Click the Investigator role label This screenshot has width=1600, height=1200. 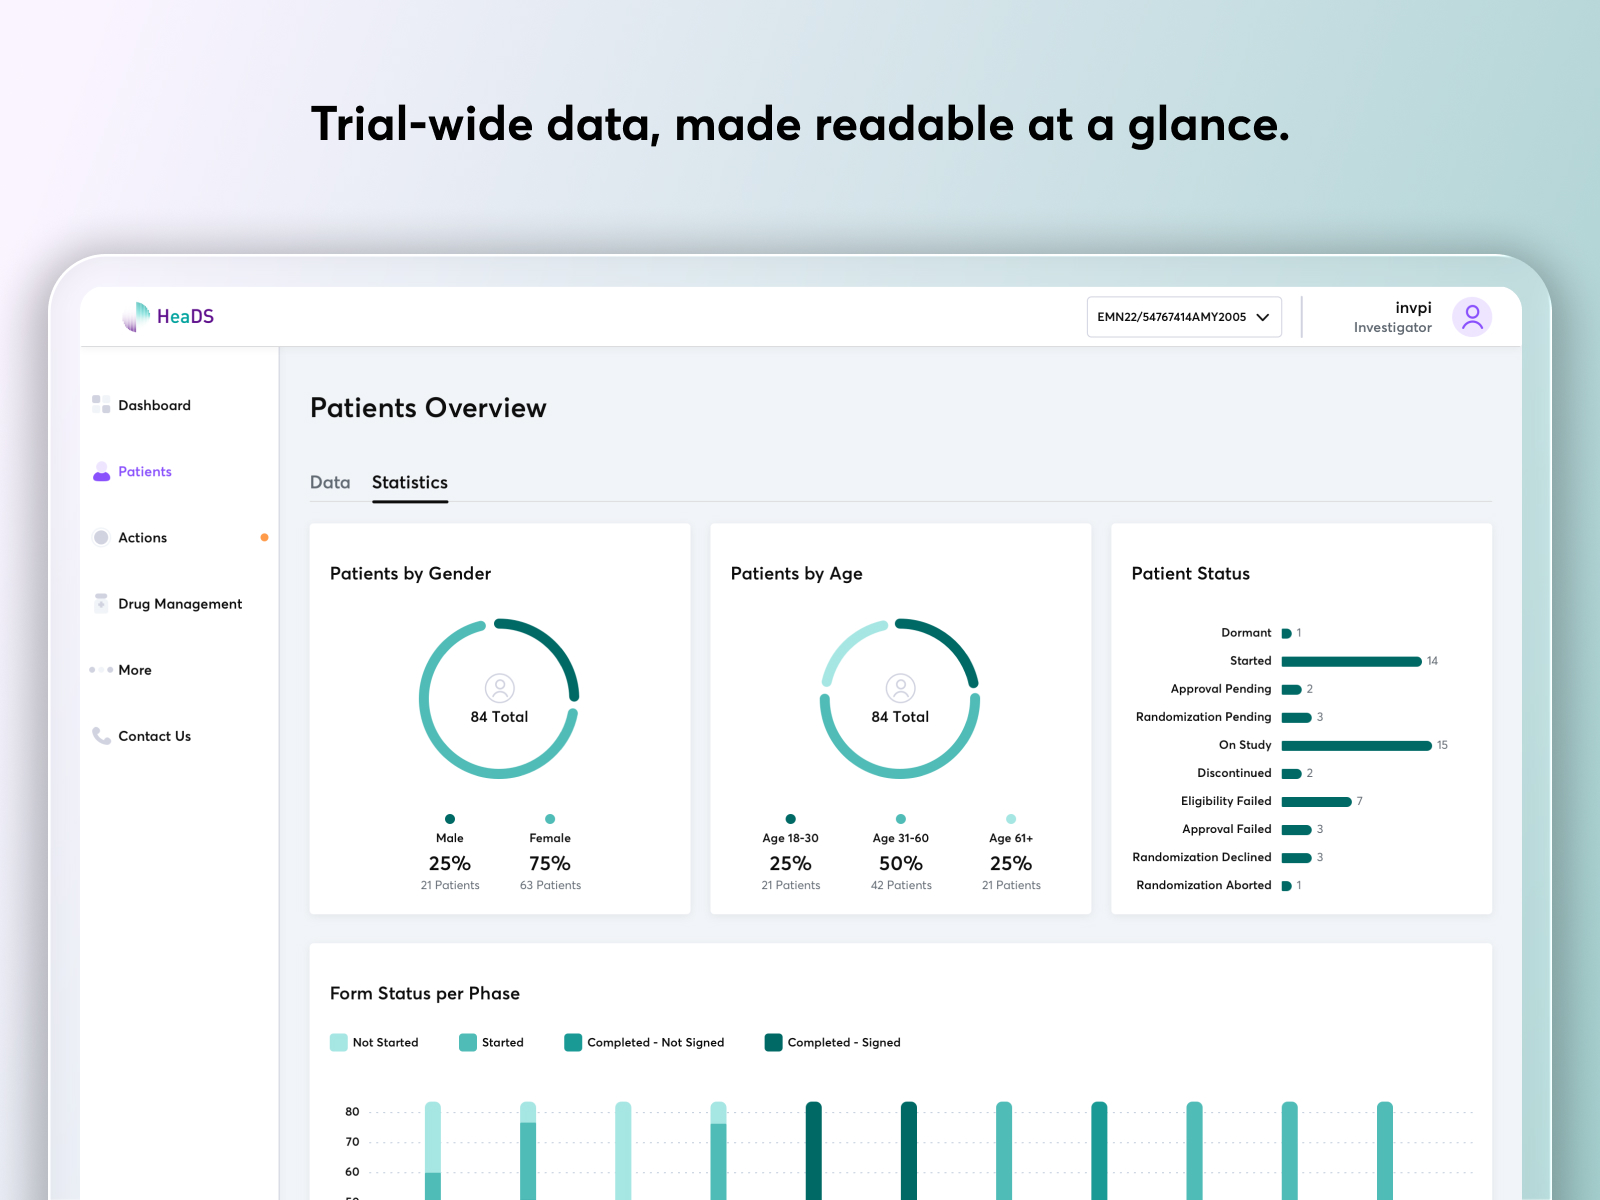coord(1392,327)
